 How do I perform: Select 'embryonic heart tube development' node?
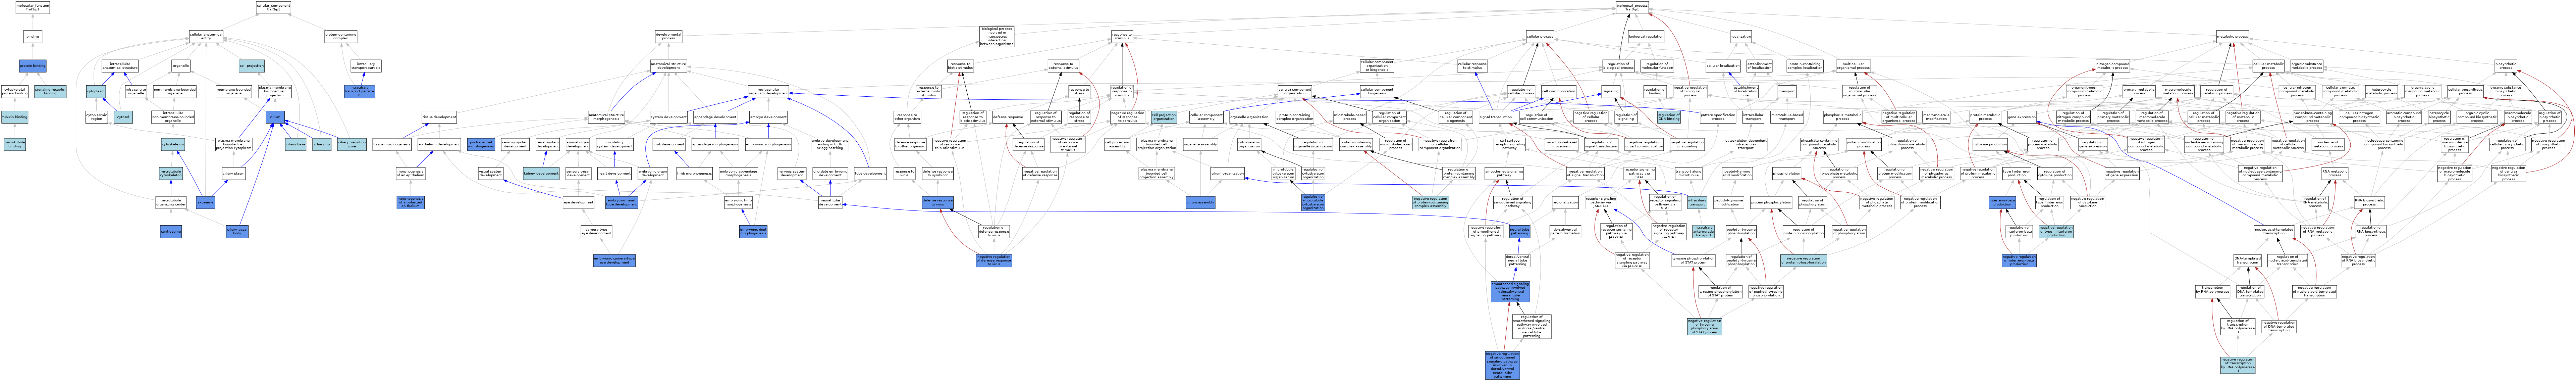622,202
